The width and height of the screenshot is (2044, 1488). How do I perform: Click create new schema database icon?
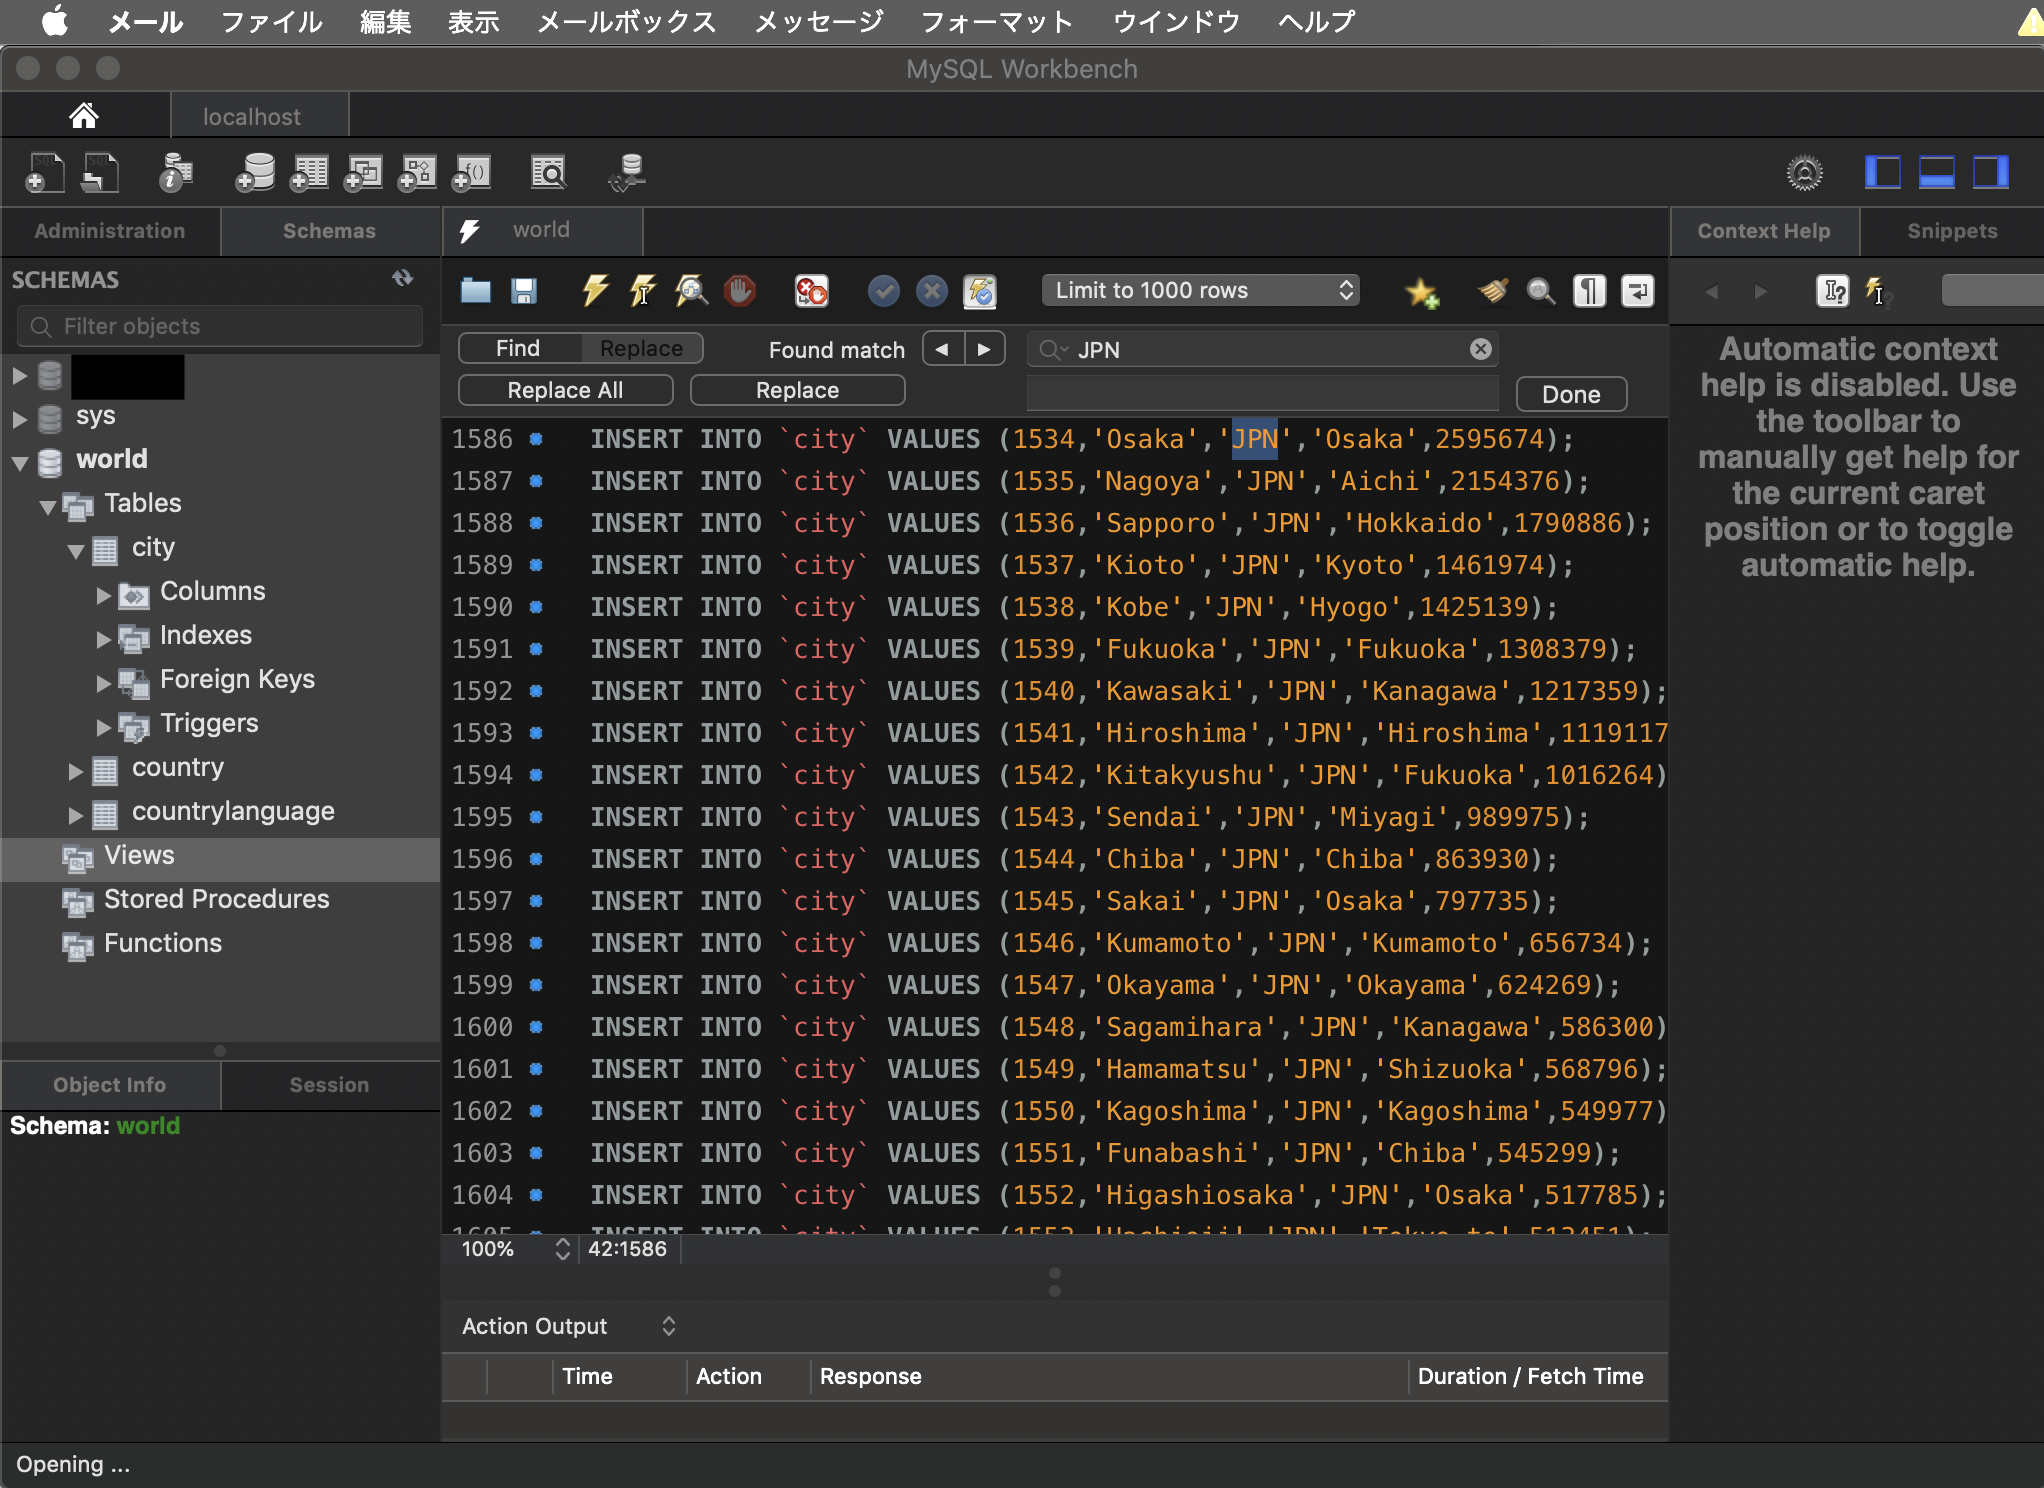pyautogui.click(x=255, y=173)
